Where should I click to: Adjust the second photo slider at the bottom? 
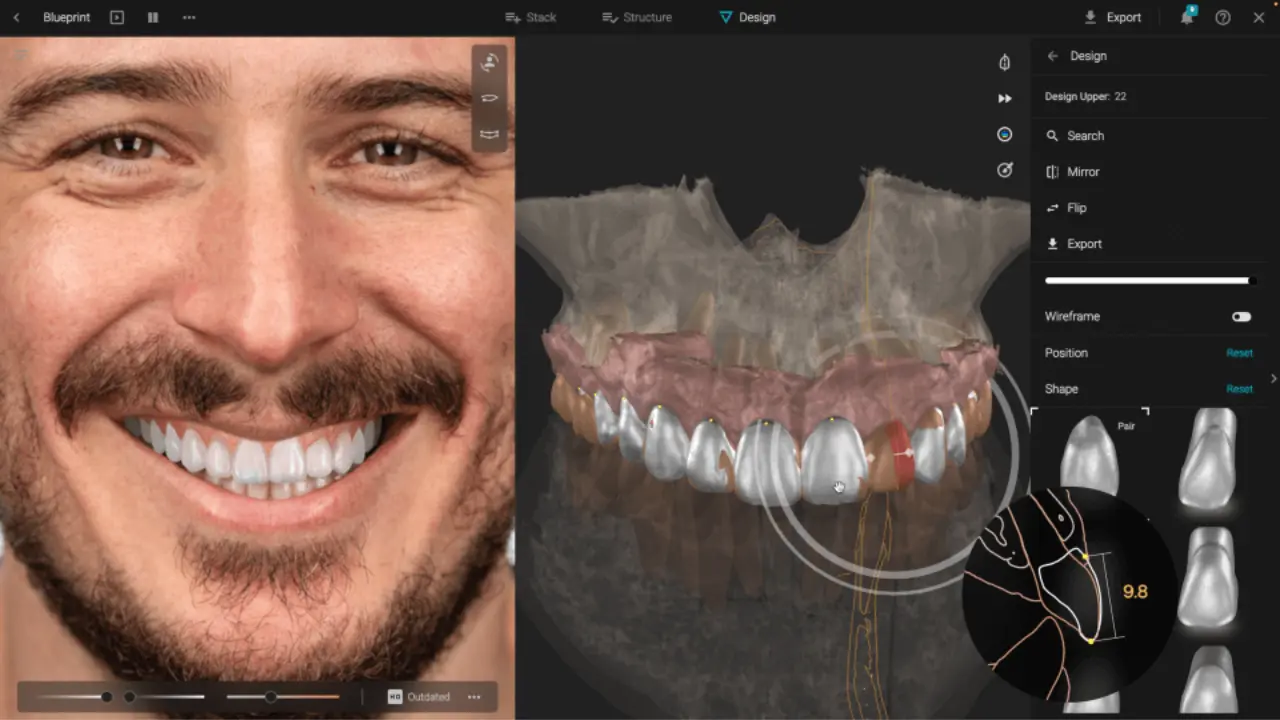[x=165, y=697]
